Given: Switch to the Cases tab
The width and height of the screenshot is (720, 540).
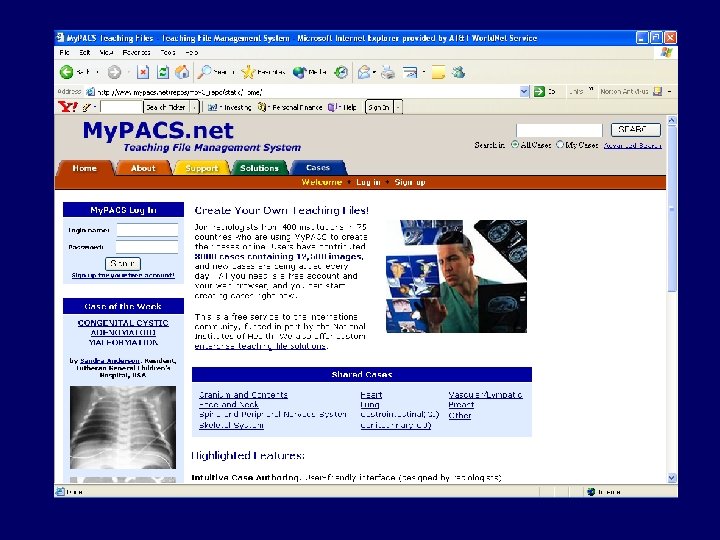Looking at the screenshot, I should click(x=318, y=168).
